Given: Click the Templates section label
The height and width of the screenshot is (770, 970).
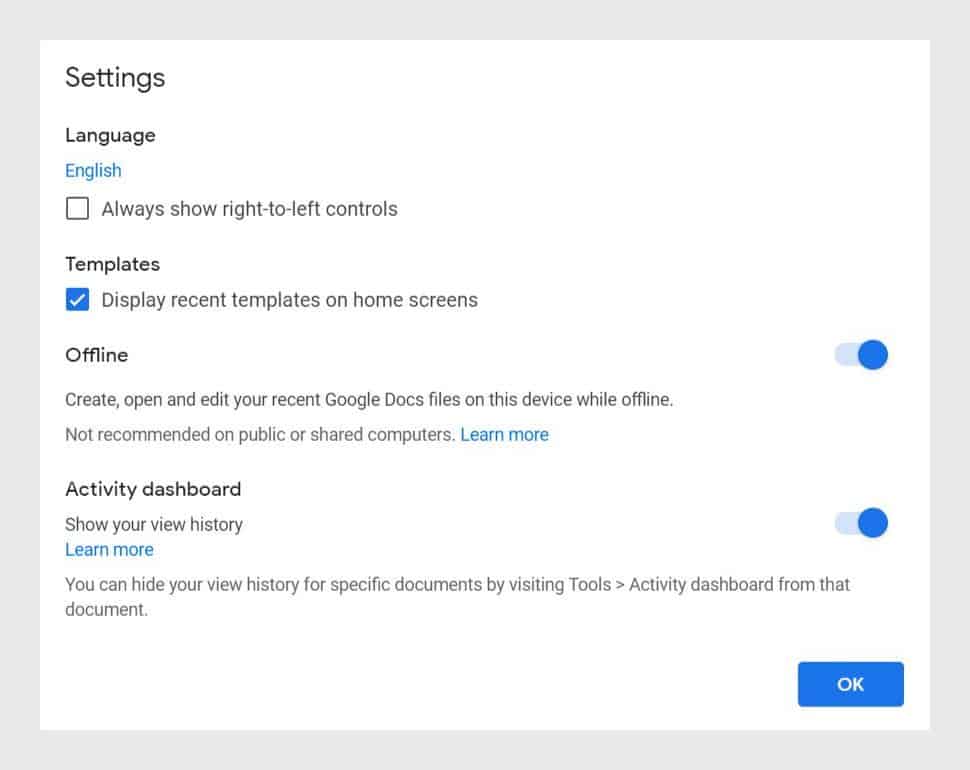Looking at the screenshot, I should [x=112, y=264].
